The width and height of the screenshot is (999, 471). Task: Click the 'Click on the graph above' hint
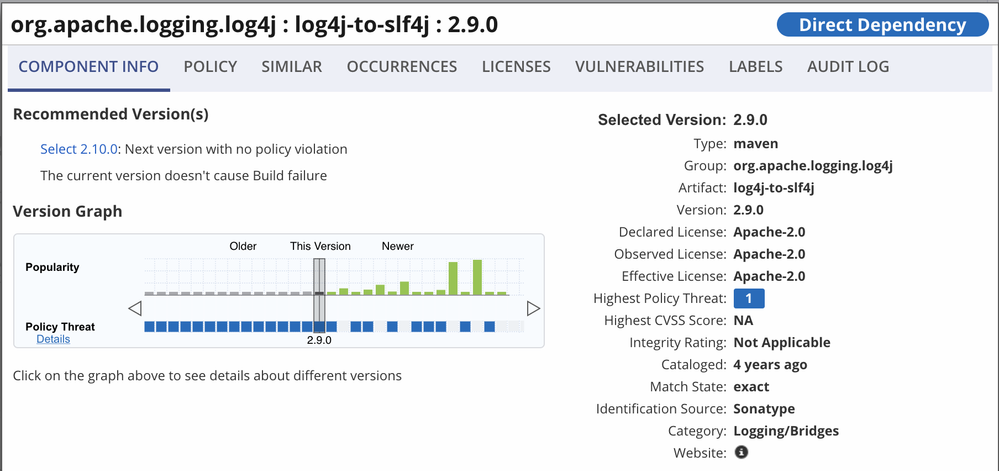pyautogui.click(x=207, y=375)
